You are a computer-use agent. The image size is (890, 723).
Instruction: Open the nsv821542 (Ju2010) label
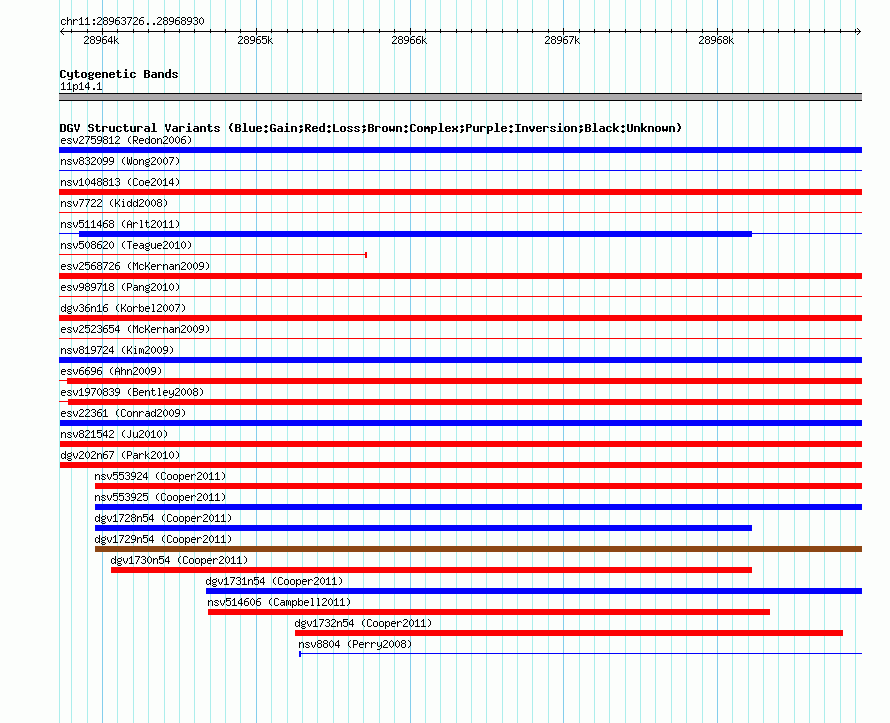[114, 434]
